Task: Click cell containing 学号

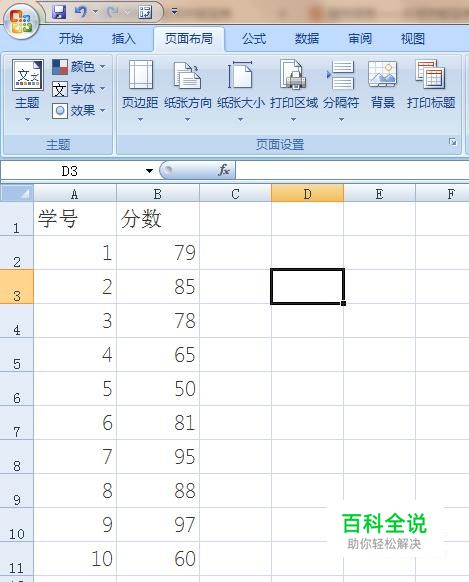Action: click(75, 219)
